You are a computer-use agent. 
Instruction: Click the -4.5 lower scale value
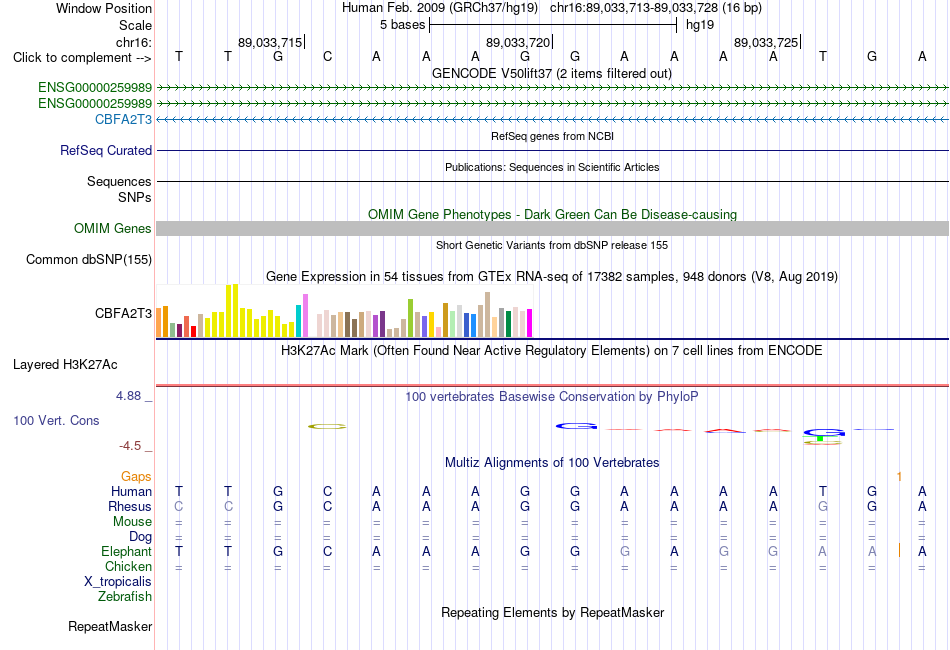[130, 446]
